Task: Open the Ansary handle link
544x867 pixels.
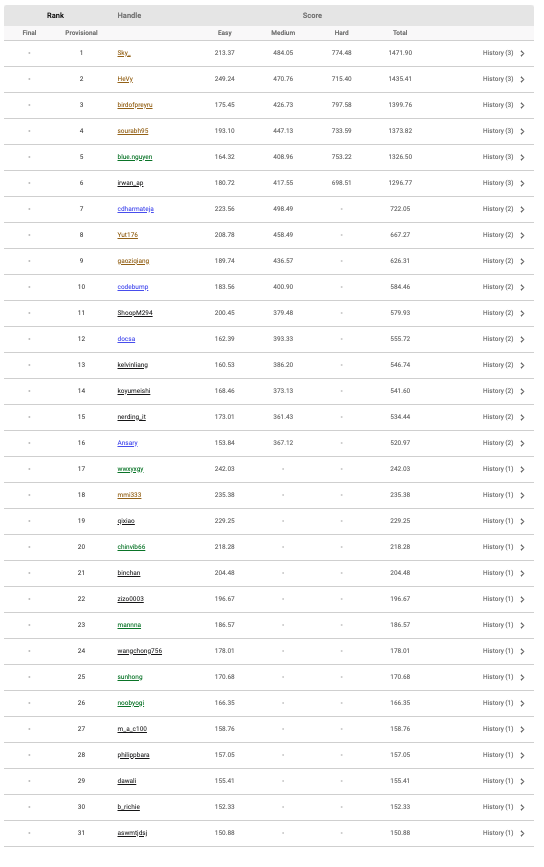Action: click(127, 443)
